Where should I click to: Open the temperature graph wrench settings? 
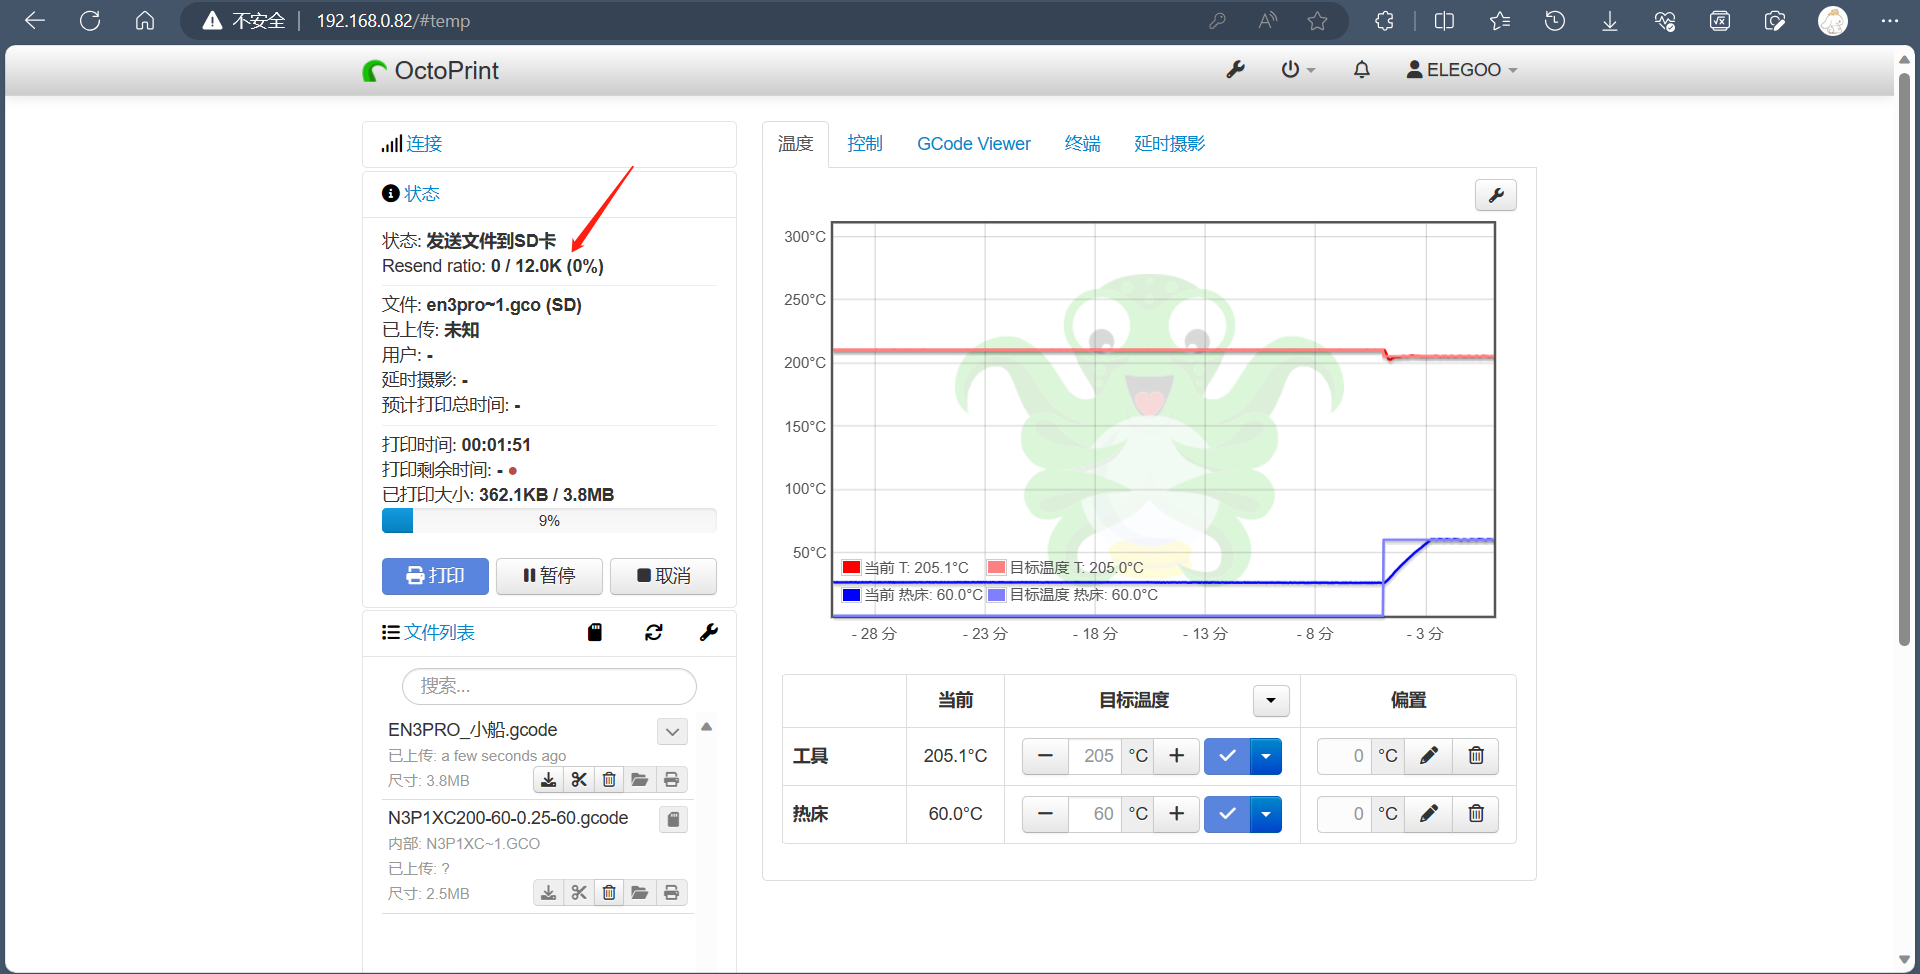coord(1495,195)
